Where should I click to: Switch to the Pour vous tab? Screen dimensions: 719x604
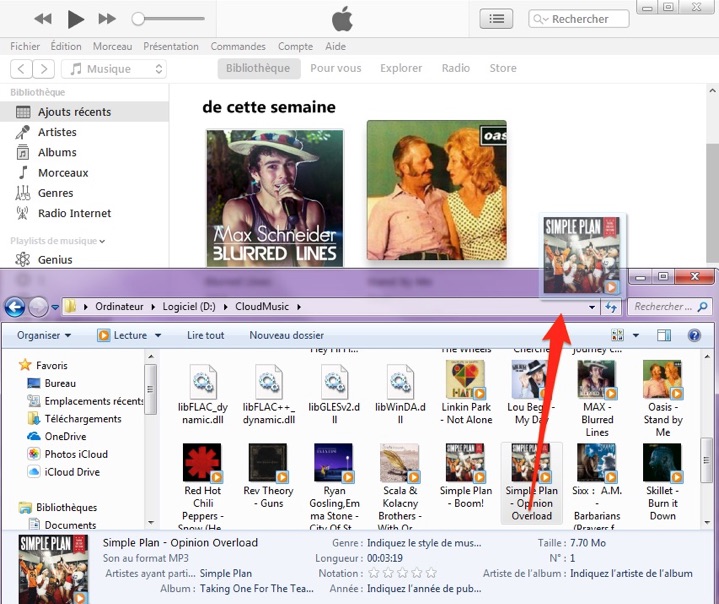(336, 68)
